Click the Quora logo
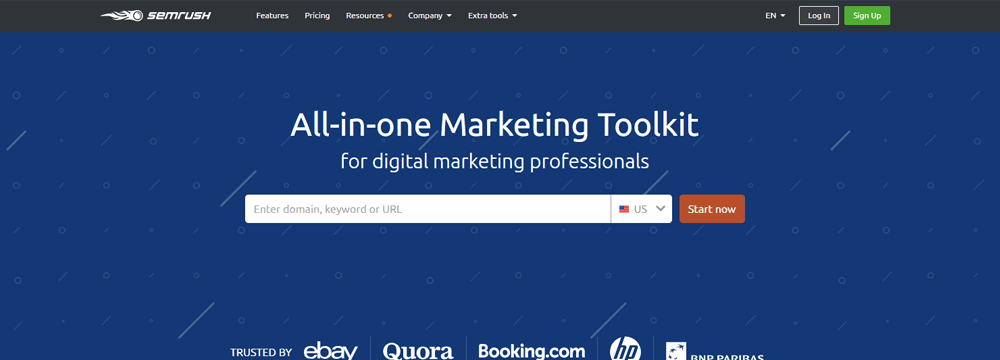This screenshot has width=1000, height=360. pyautogui.click(x=418, y=351)
